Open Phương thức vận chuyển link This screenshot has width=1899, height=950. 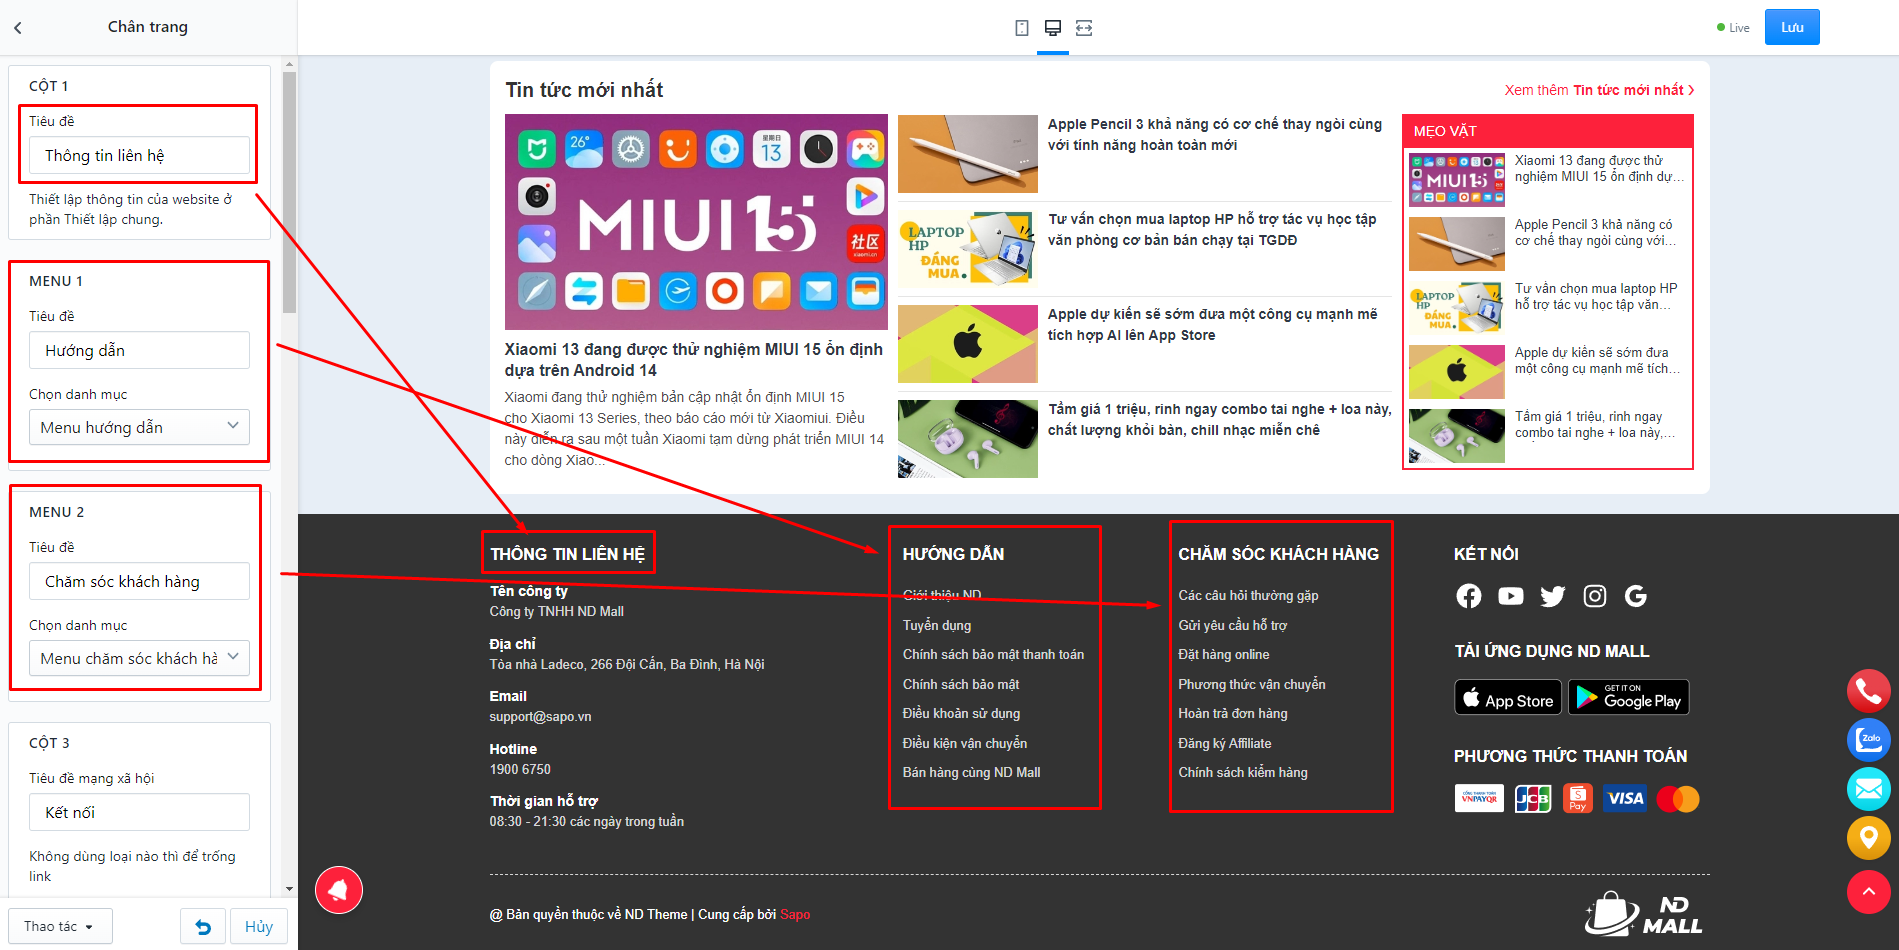click(x=1252, y=684)
